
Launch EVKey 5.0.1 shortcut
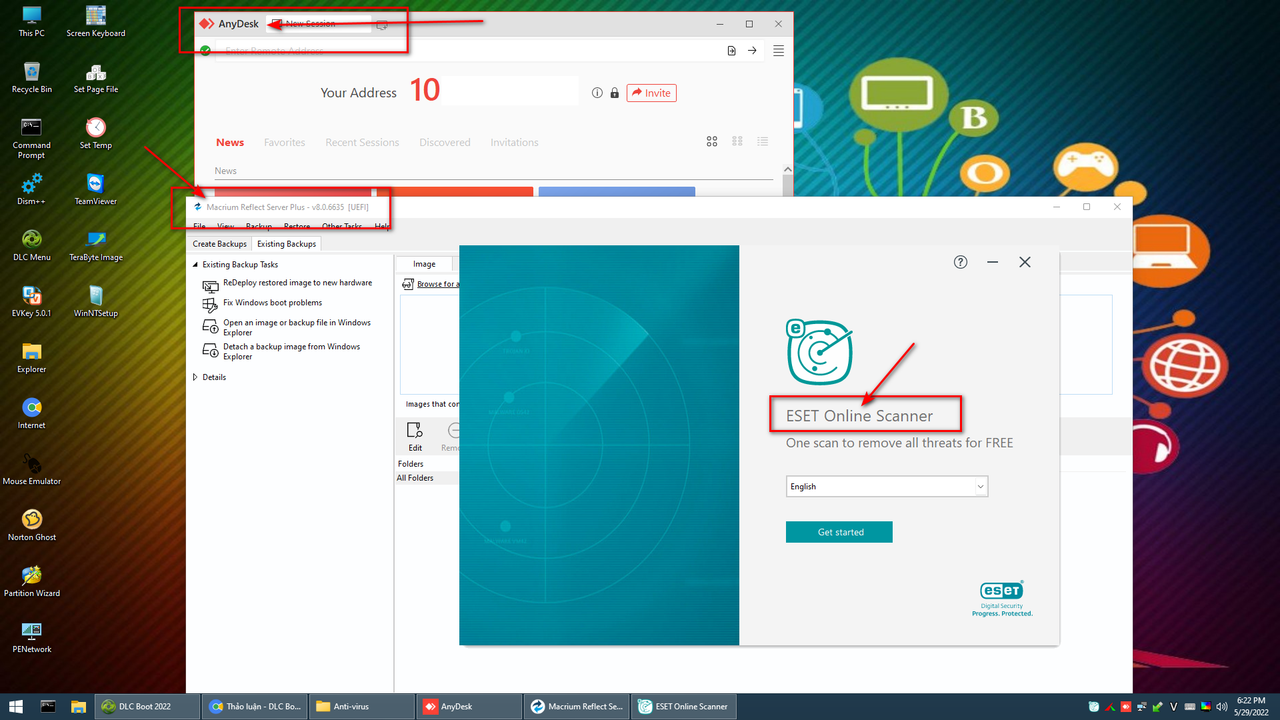(32, 301)
